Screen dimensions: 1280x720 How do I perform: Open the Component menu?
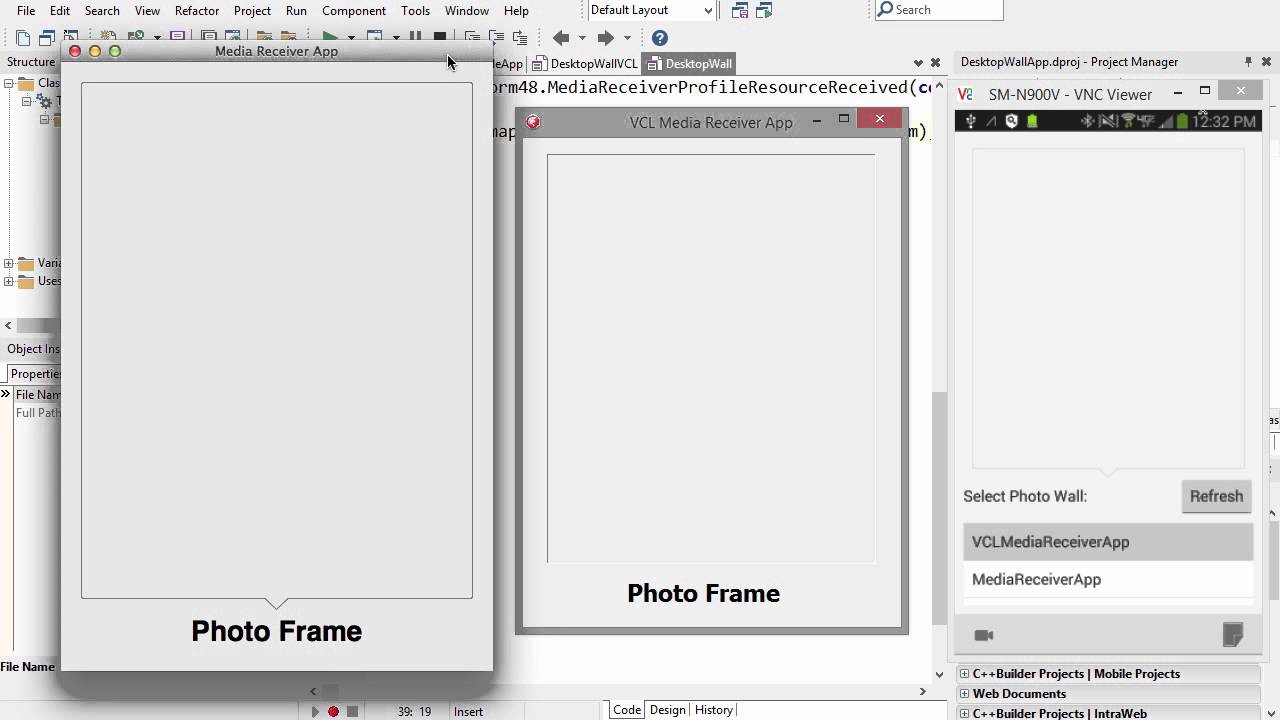pyautogui.click(x=353, y=11)
